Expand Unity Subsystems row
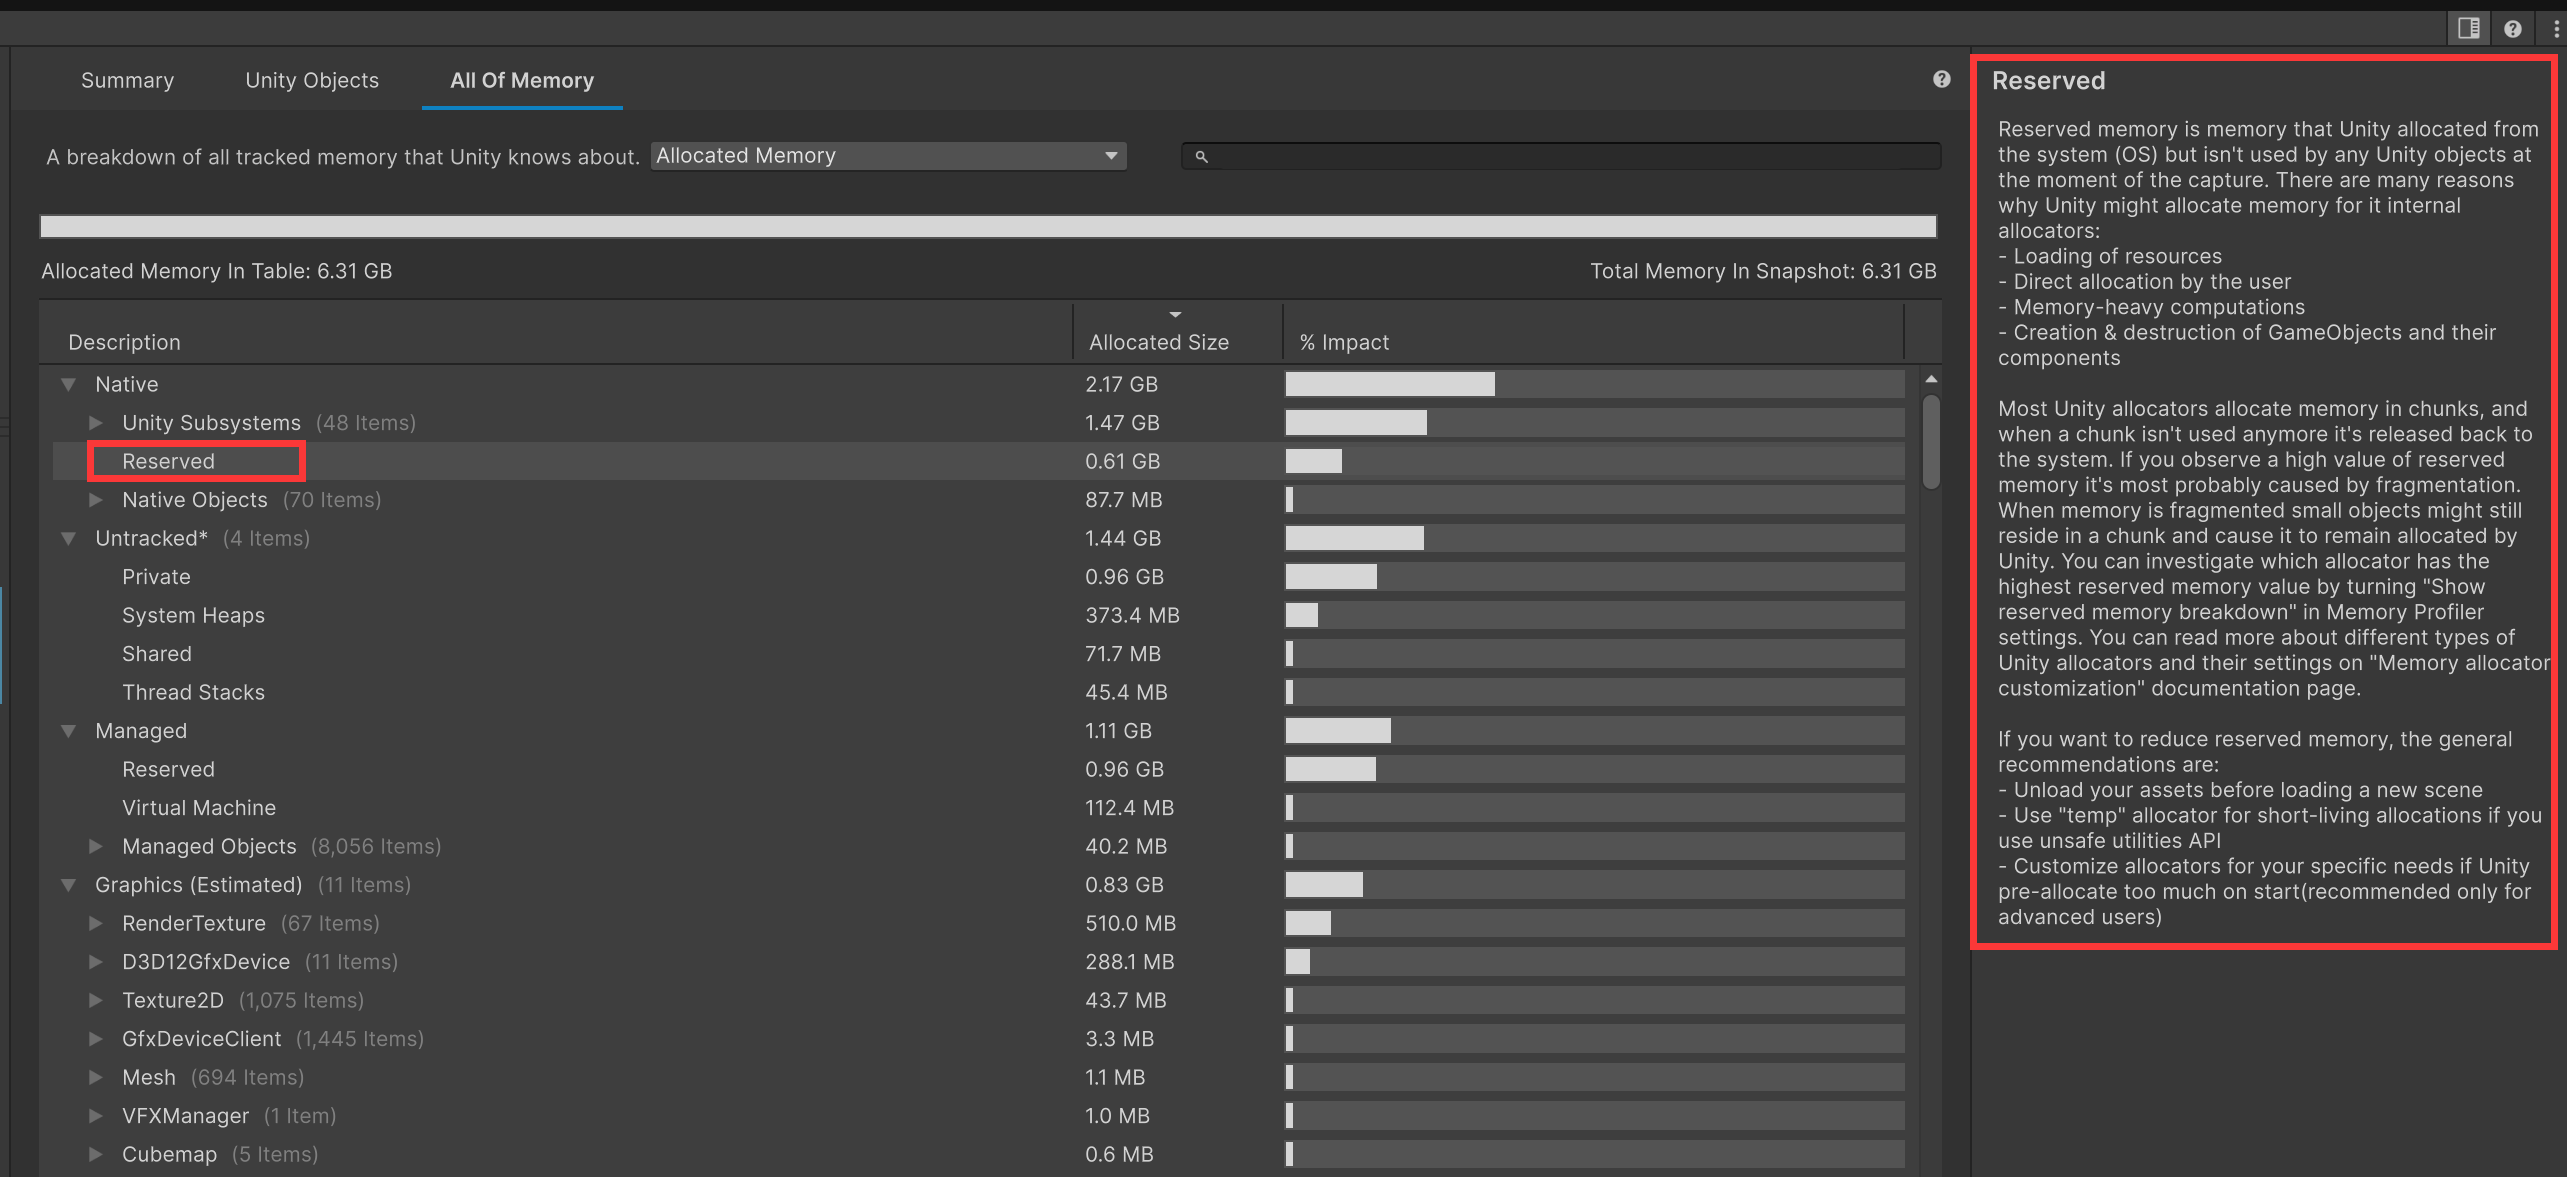This screenshot has width=2567, height=1177. [96, 423]
